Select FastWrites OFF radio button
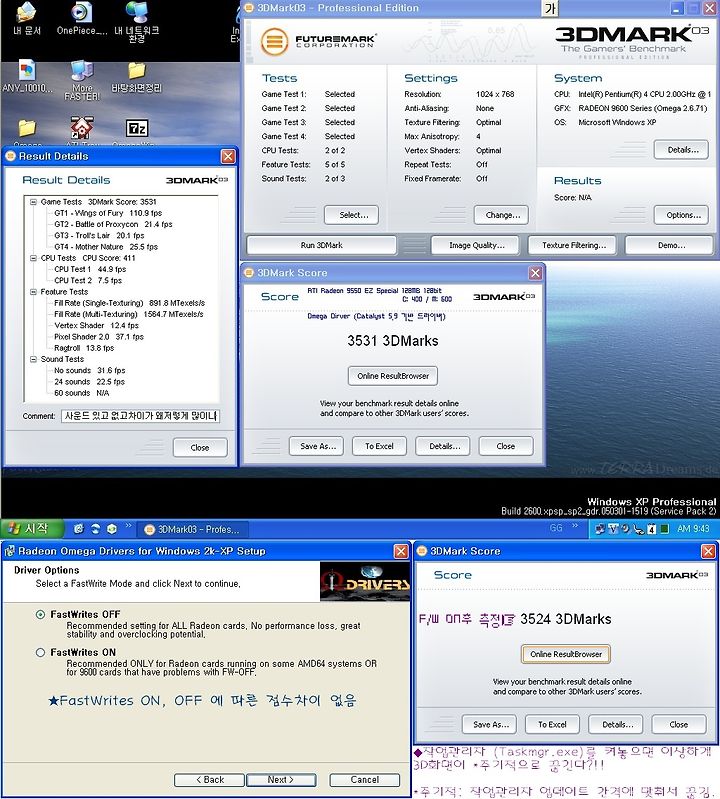720x799 pixels. [40, 615]
